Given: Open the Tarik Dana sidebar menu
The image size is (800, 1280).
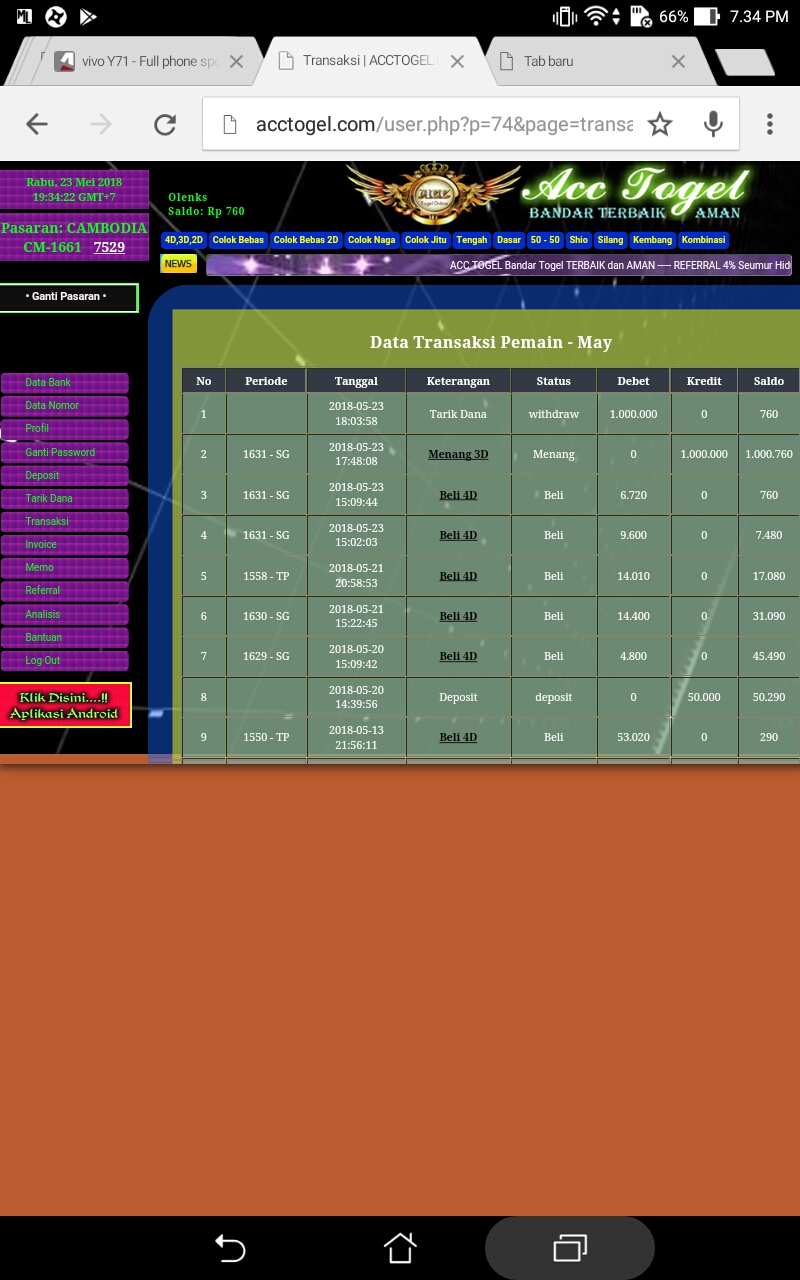Looking at the screenshot, I should [x=64, y=498].
